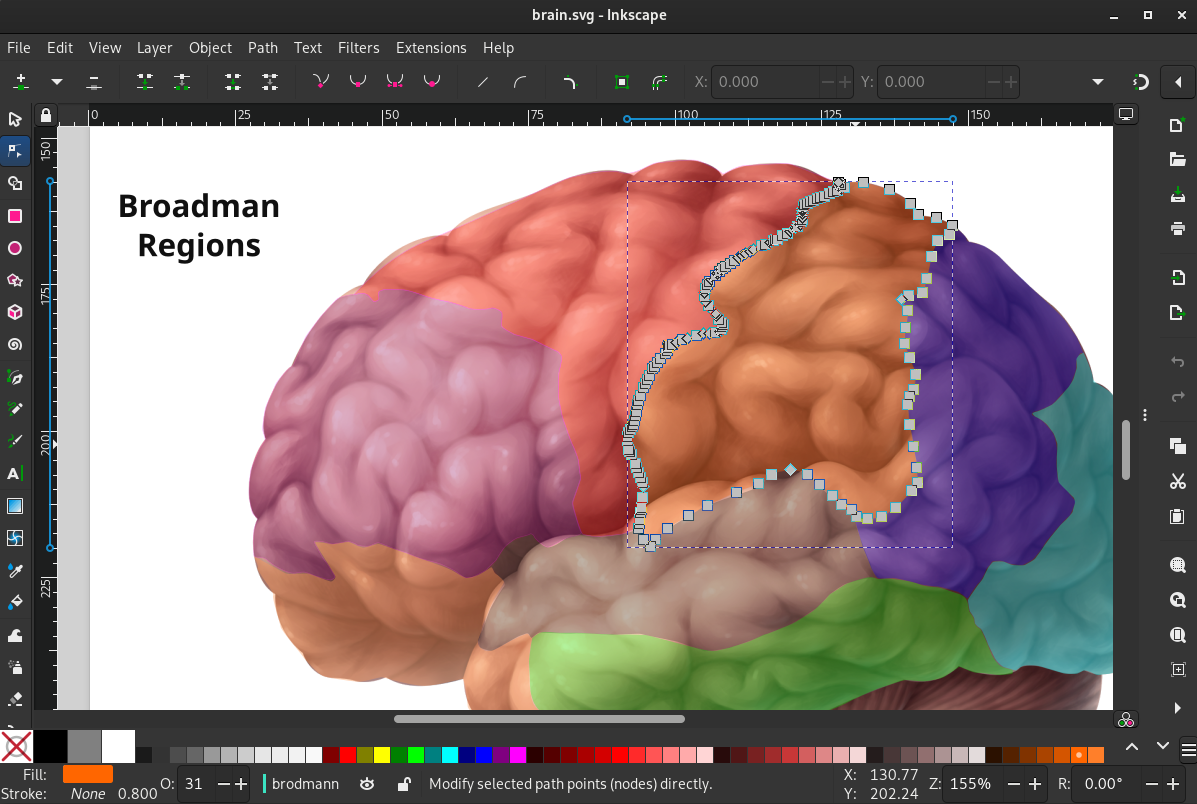Viewport: 1197px width, 804px height.
Task: Pick the 3D Box tool
Action: [15, 312]
